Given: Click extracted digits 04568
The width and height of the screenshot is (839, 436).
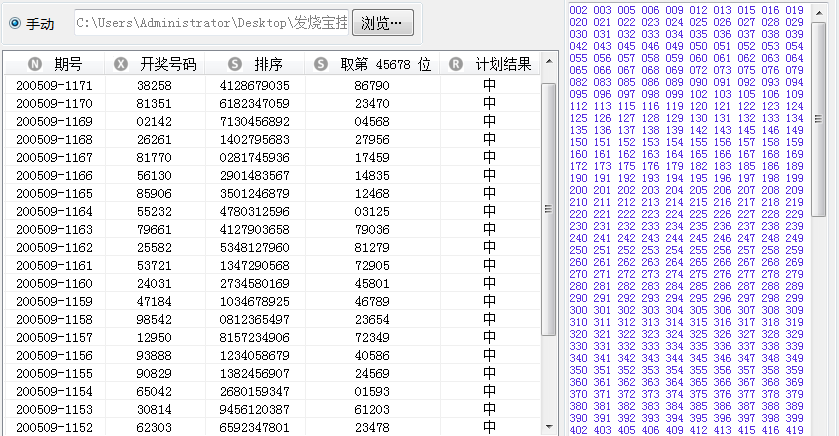Looking at the screenshot, I should point(372,121).
